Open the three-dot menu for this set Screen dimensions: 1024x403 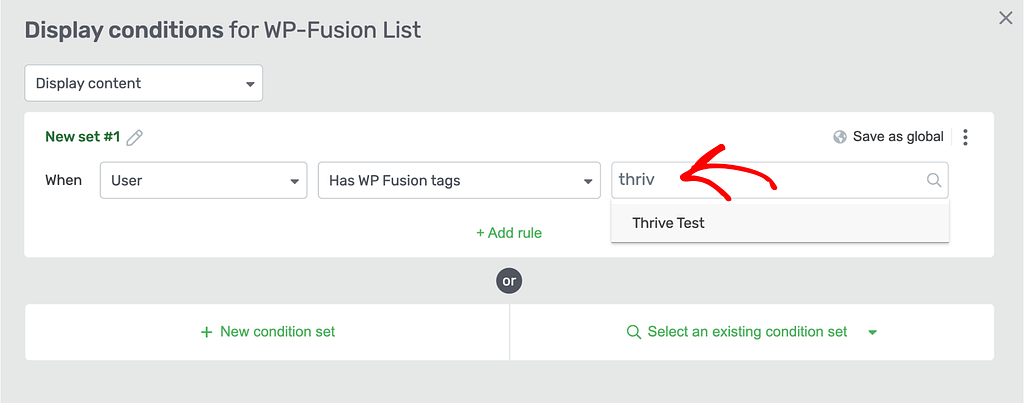point(966,137)
